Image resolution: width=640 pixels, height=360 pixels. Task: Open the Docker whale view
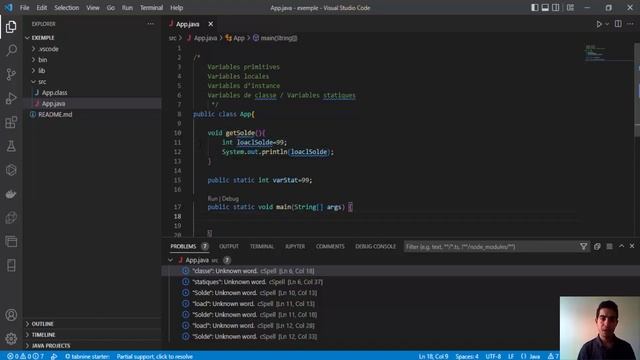pos(11,194)
